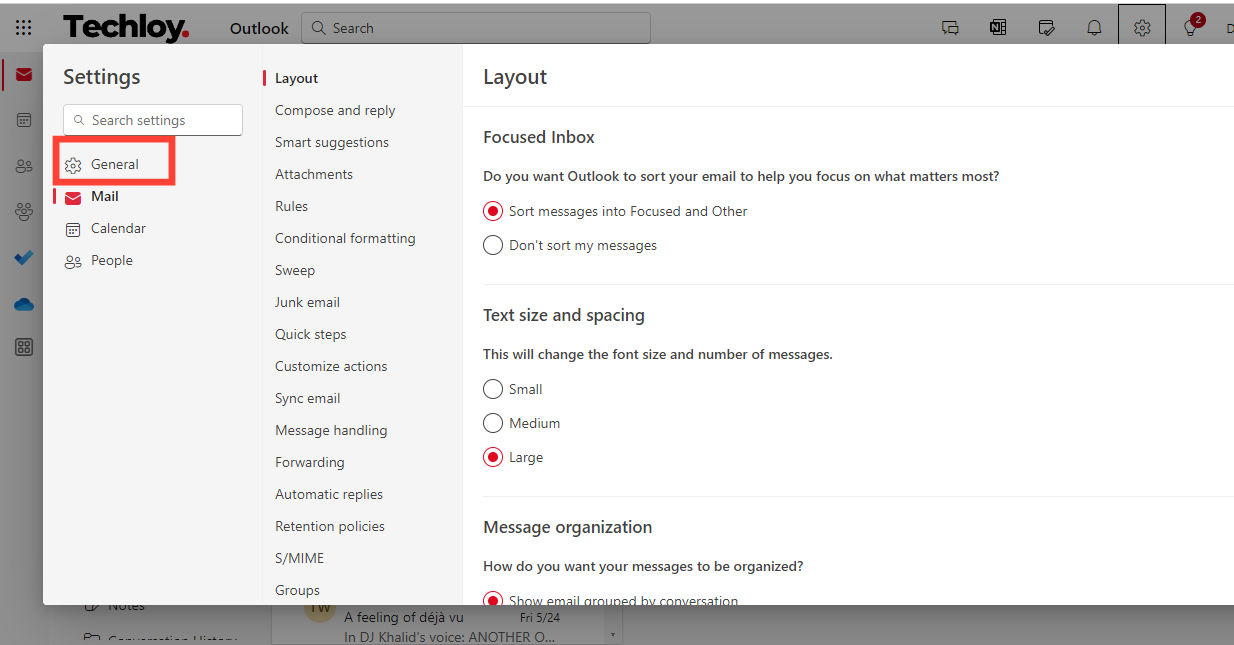
Task: Open Forwarding settings
Action: (x=310, y=462)
